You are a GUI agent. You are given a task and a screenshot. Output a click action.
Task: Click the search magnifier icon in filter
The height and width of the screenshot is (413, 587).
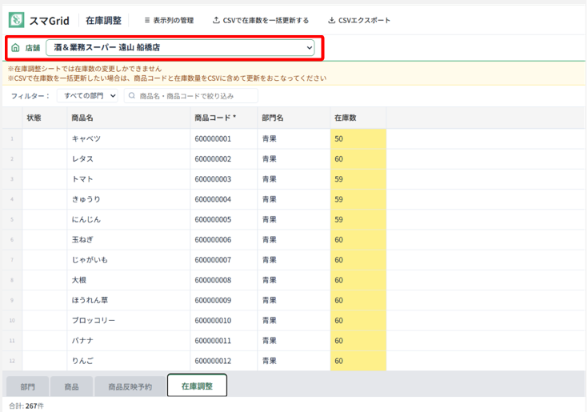click(132, 96)
